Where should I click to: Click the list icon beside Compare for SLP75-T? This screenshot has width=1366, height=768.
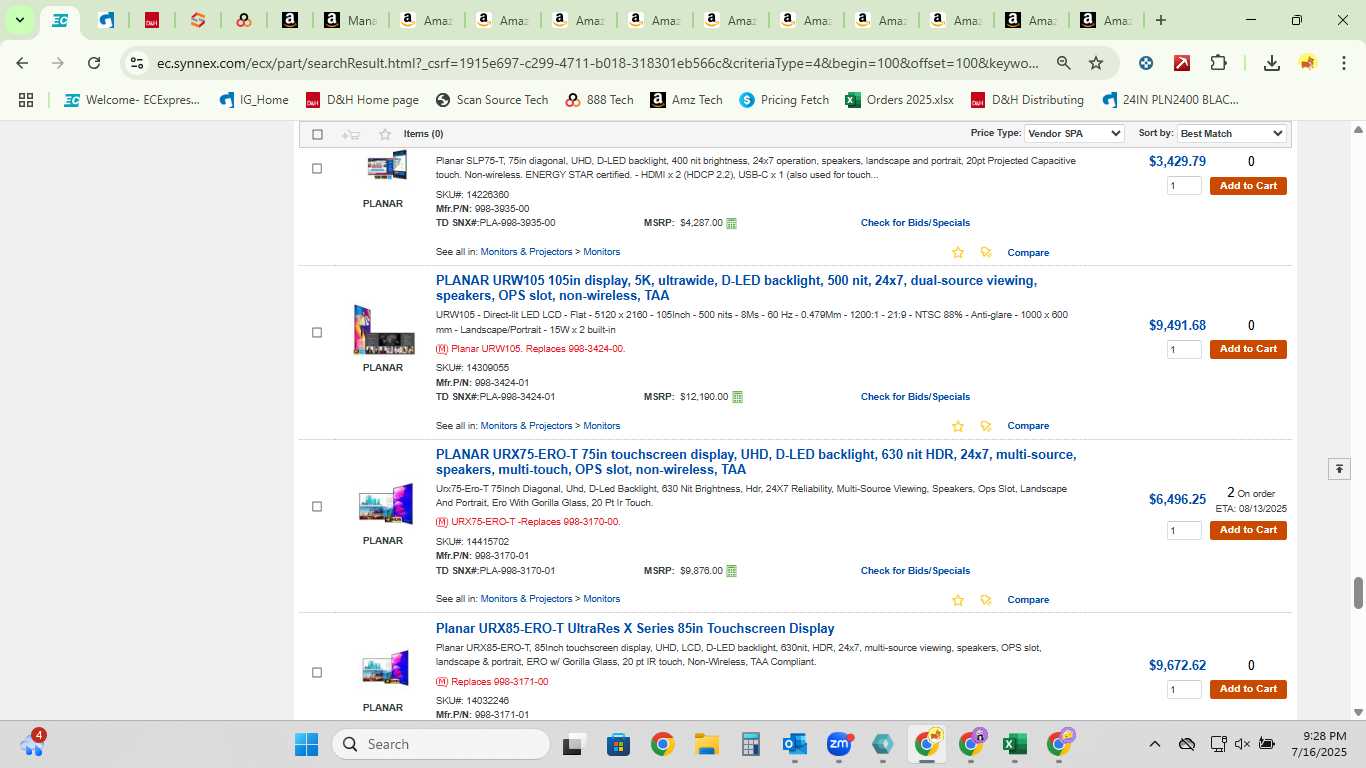pyautogui.click(x=986, y=252)
